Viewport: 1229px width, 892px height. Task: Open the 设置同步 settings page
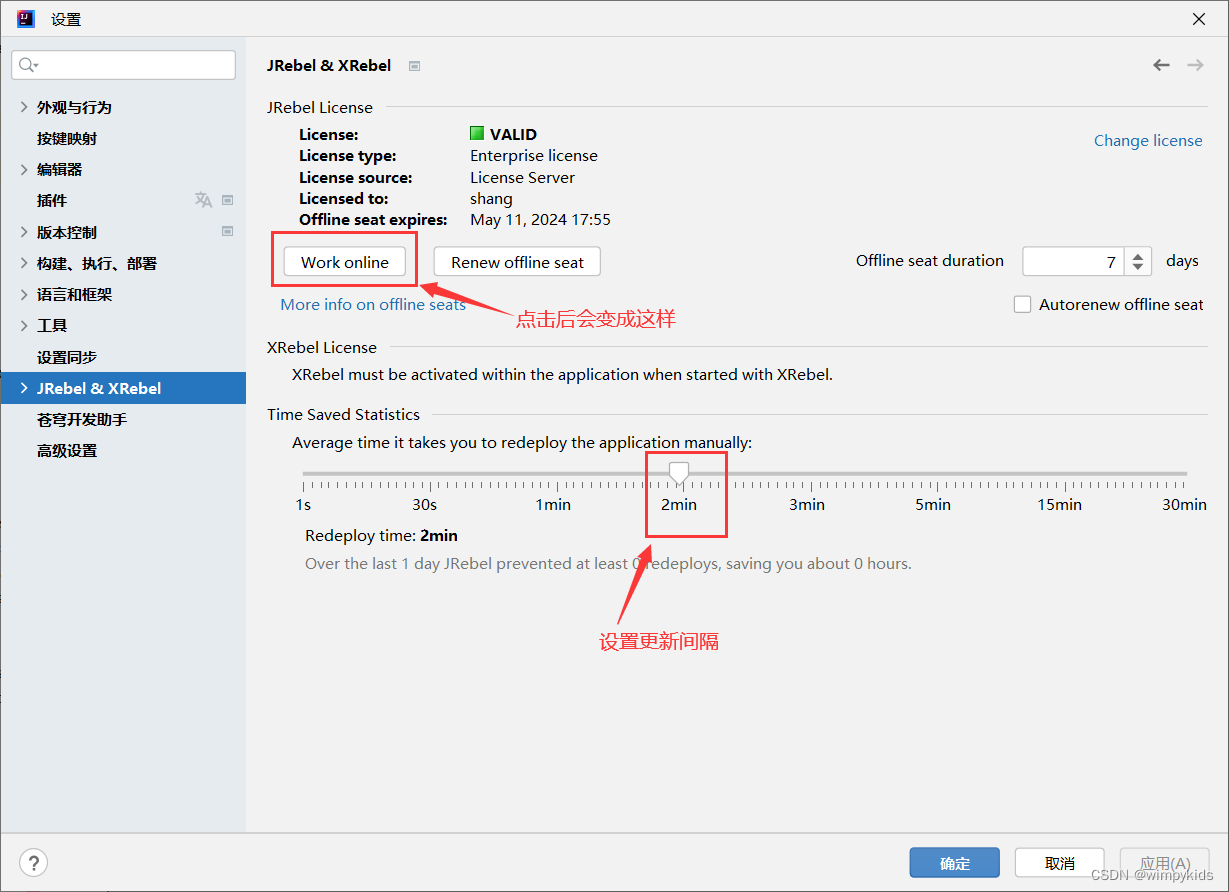coord(67,357)
